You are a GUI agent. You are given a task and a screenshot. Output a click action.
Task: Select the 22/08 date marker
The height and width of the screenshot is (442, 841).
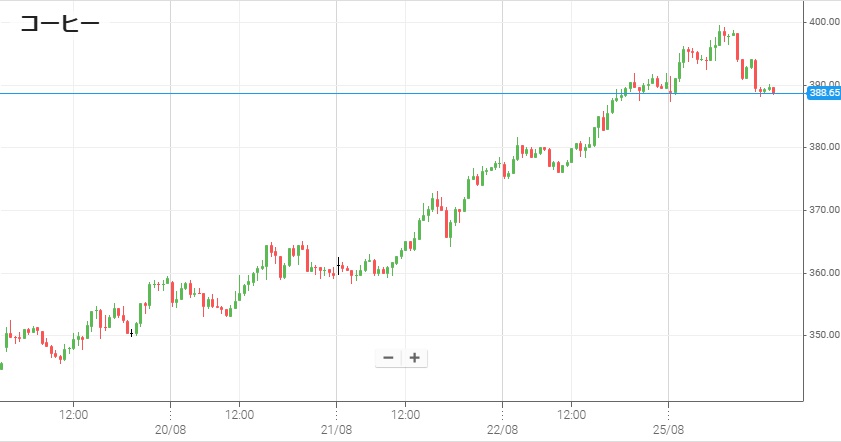[x=503, y=430]
